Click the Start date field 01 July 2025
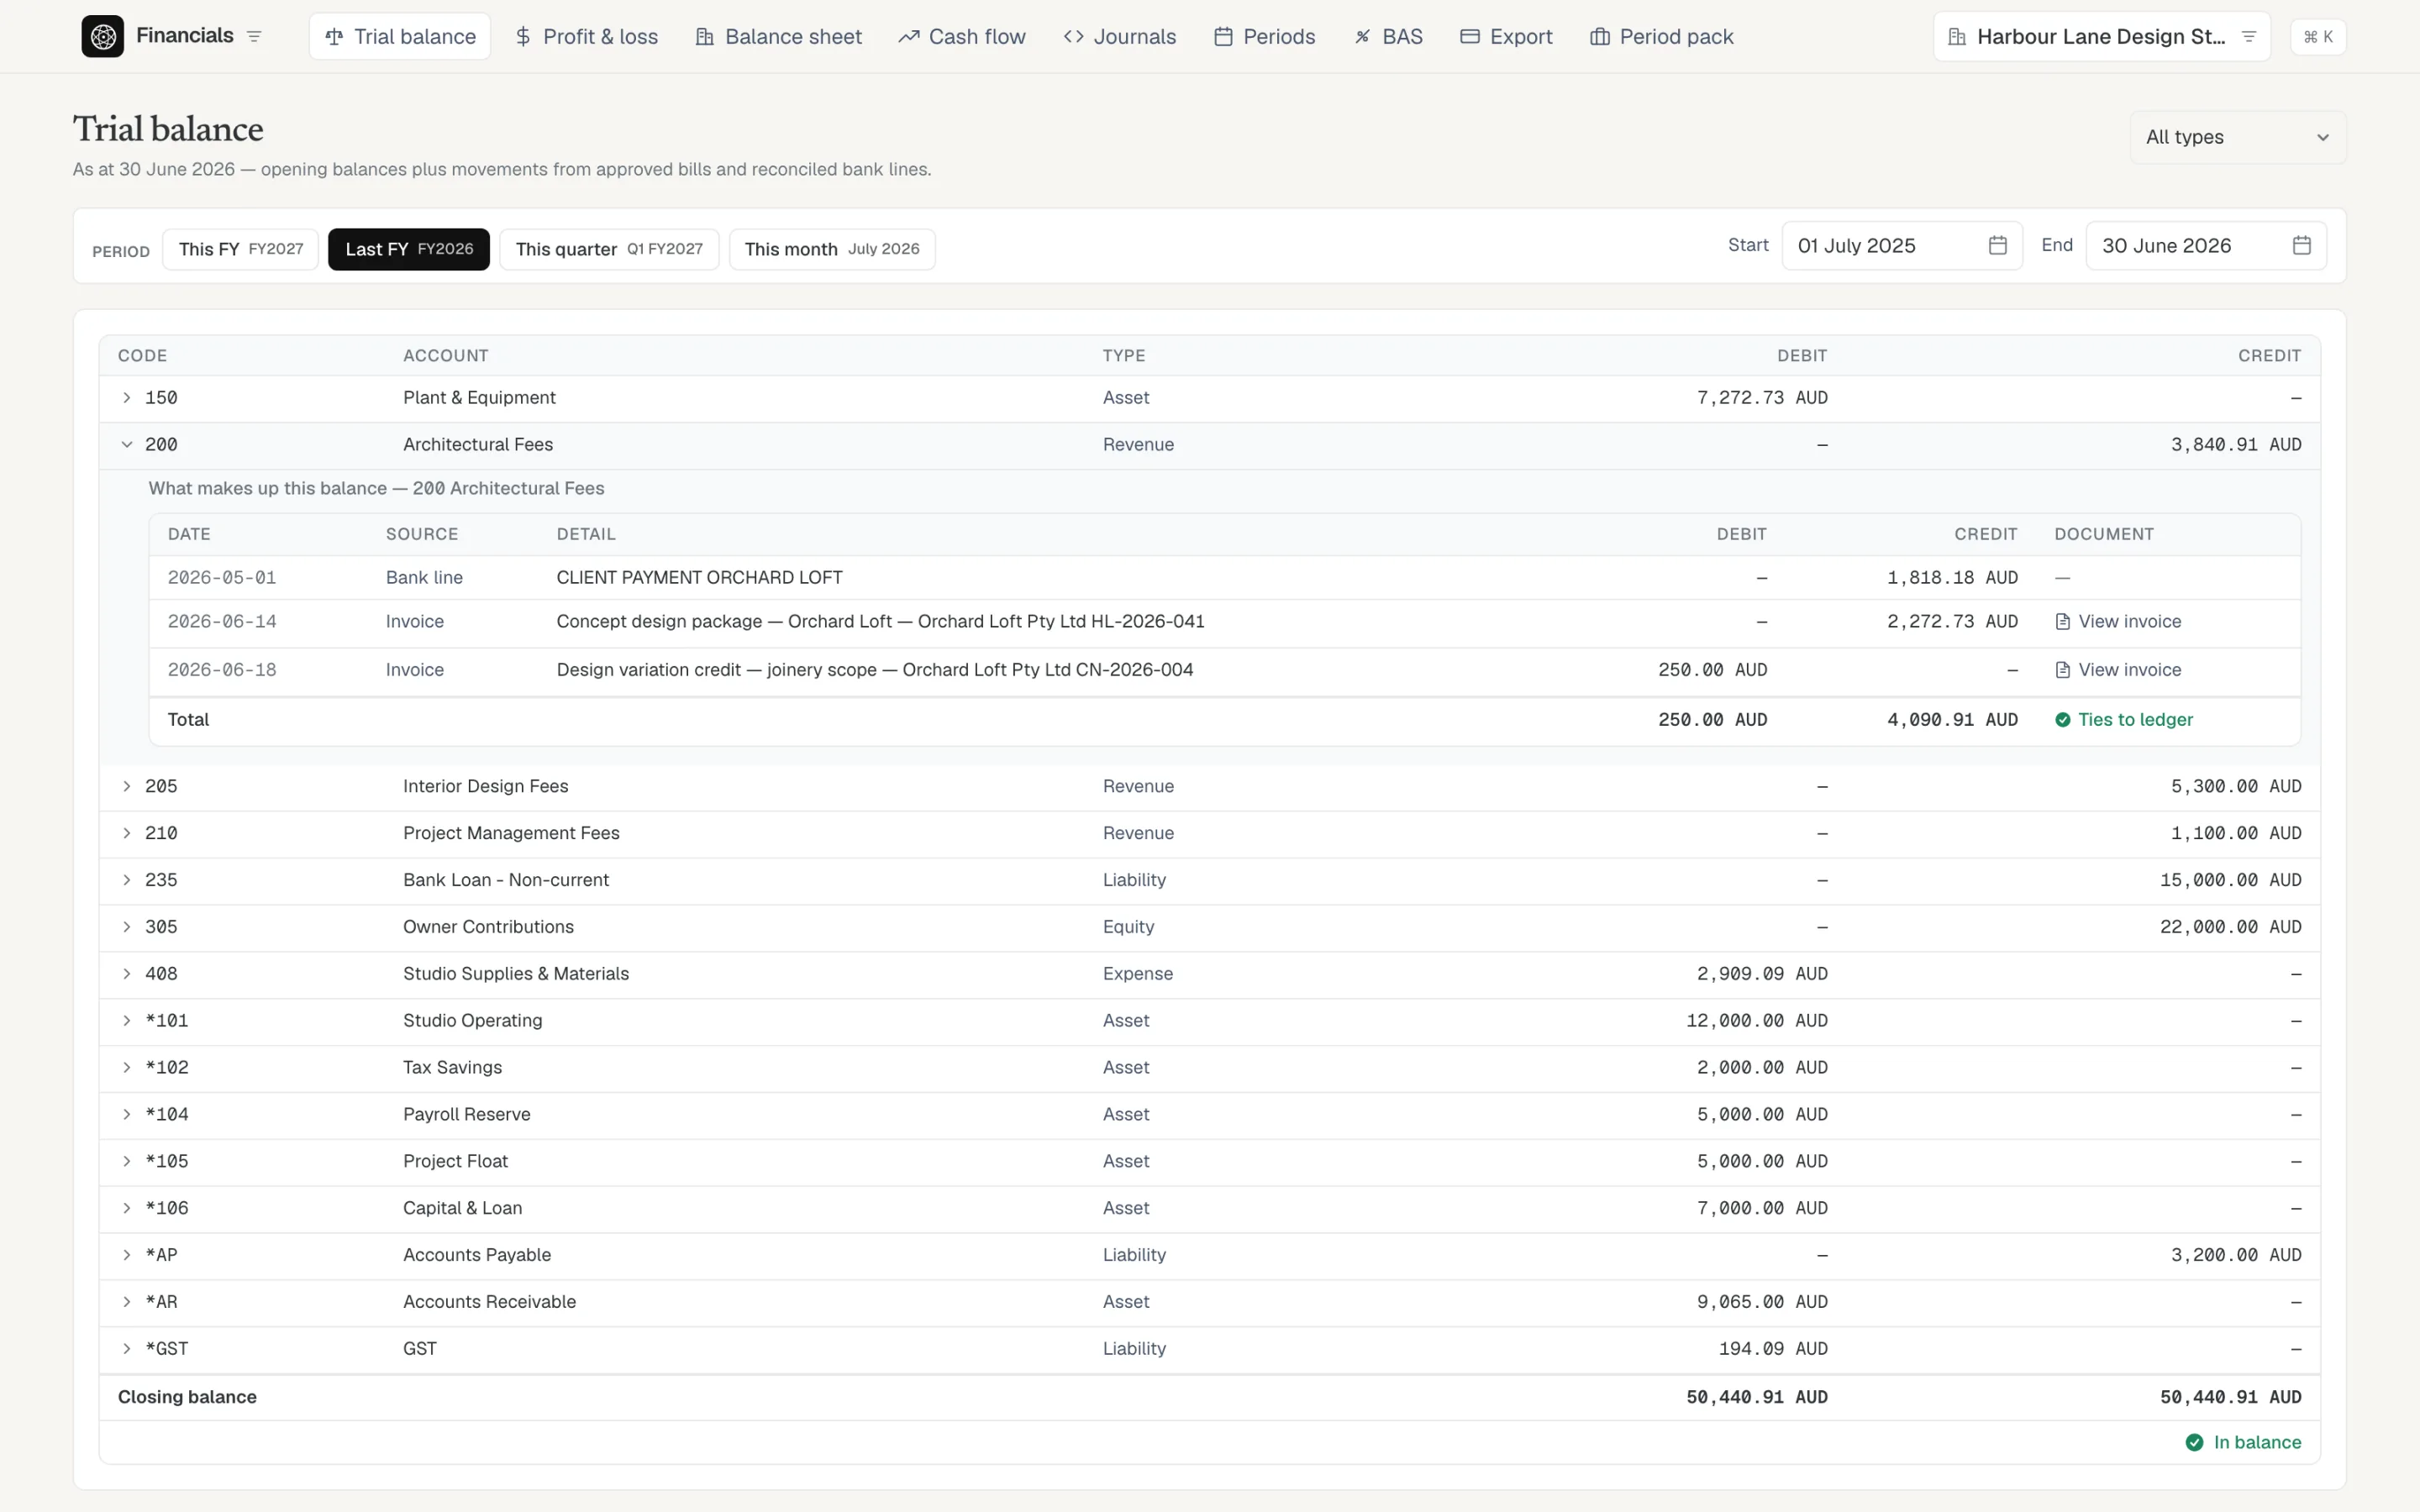The height and width of the screenshot is (1512, 2420). 1901,246
